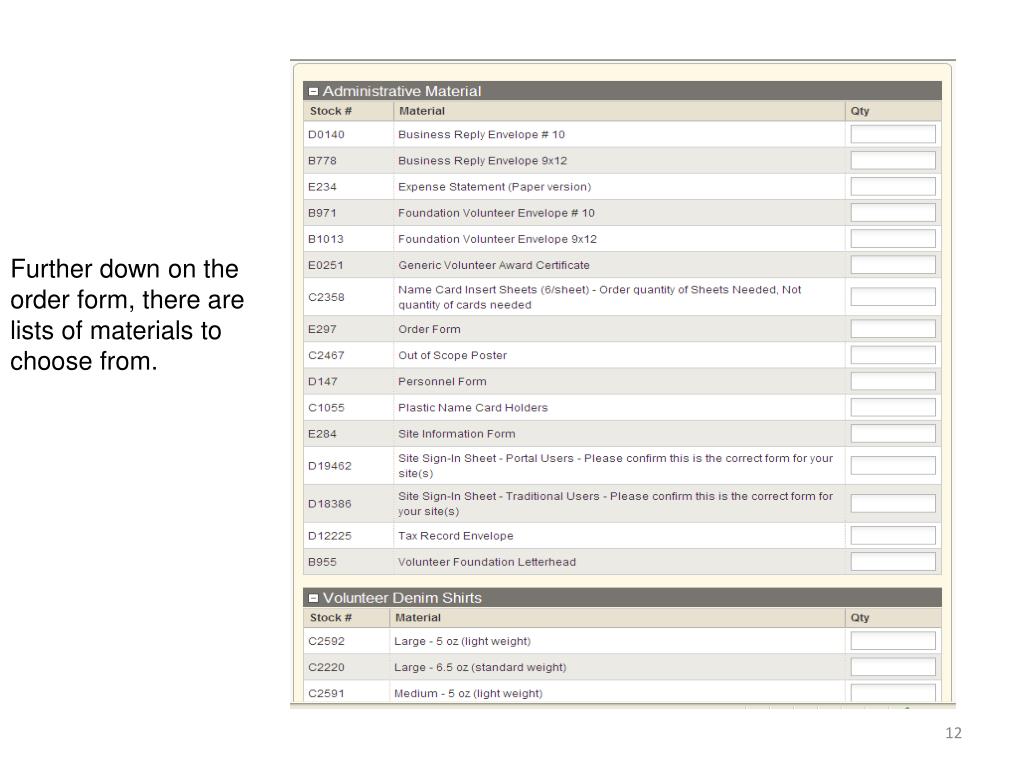Click Qty field for Out of Scope Poster
This screenshot has width=1024, height=768.
point(893,355)
